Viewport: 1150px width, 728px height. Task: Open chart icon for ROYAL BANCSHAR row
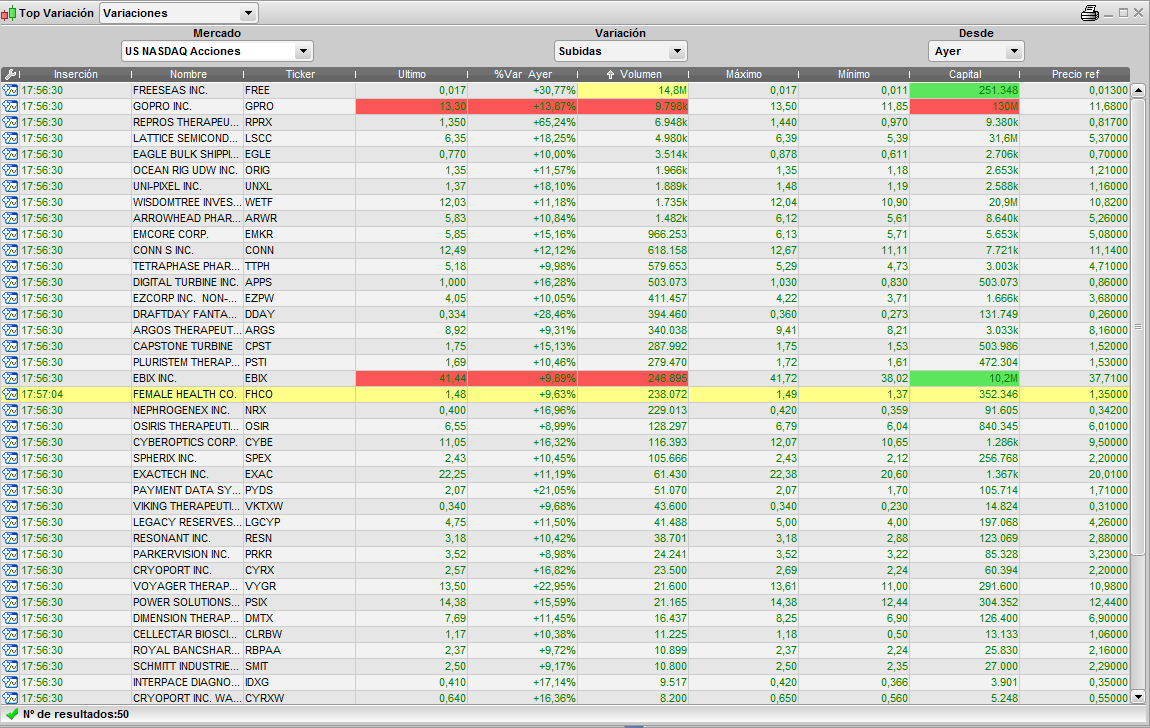coord(10,650)
